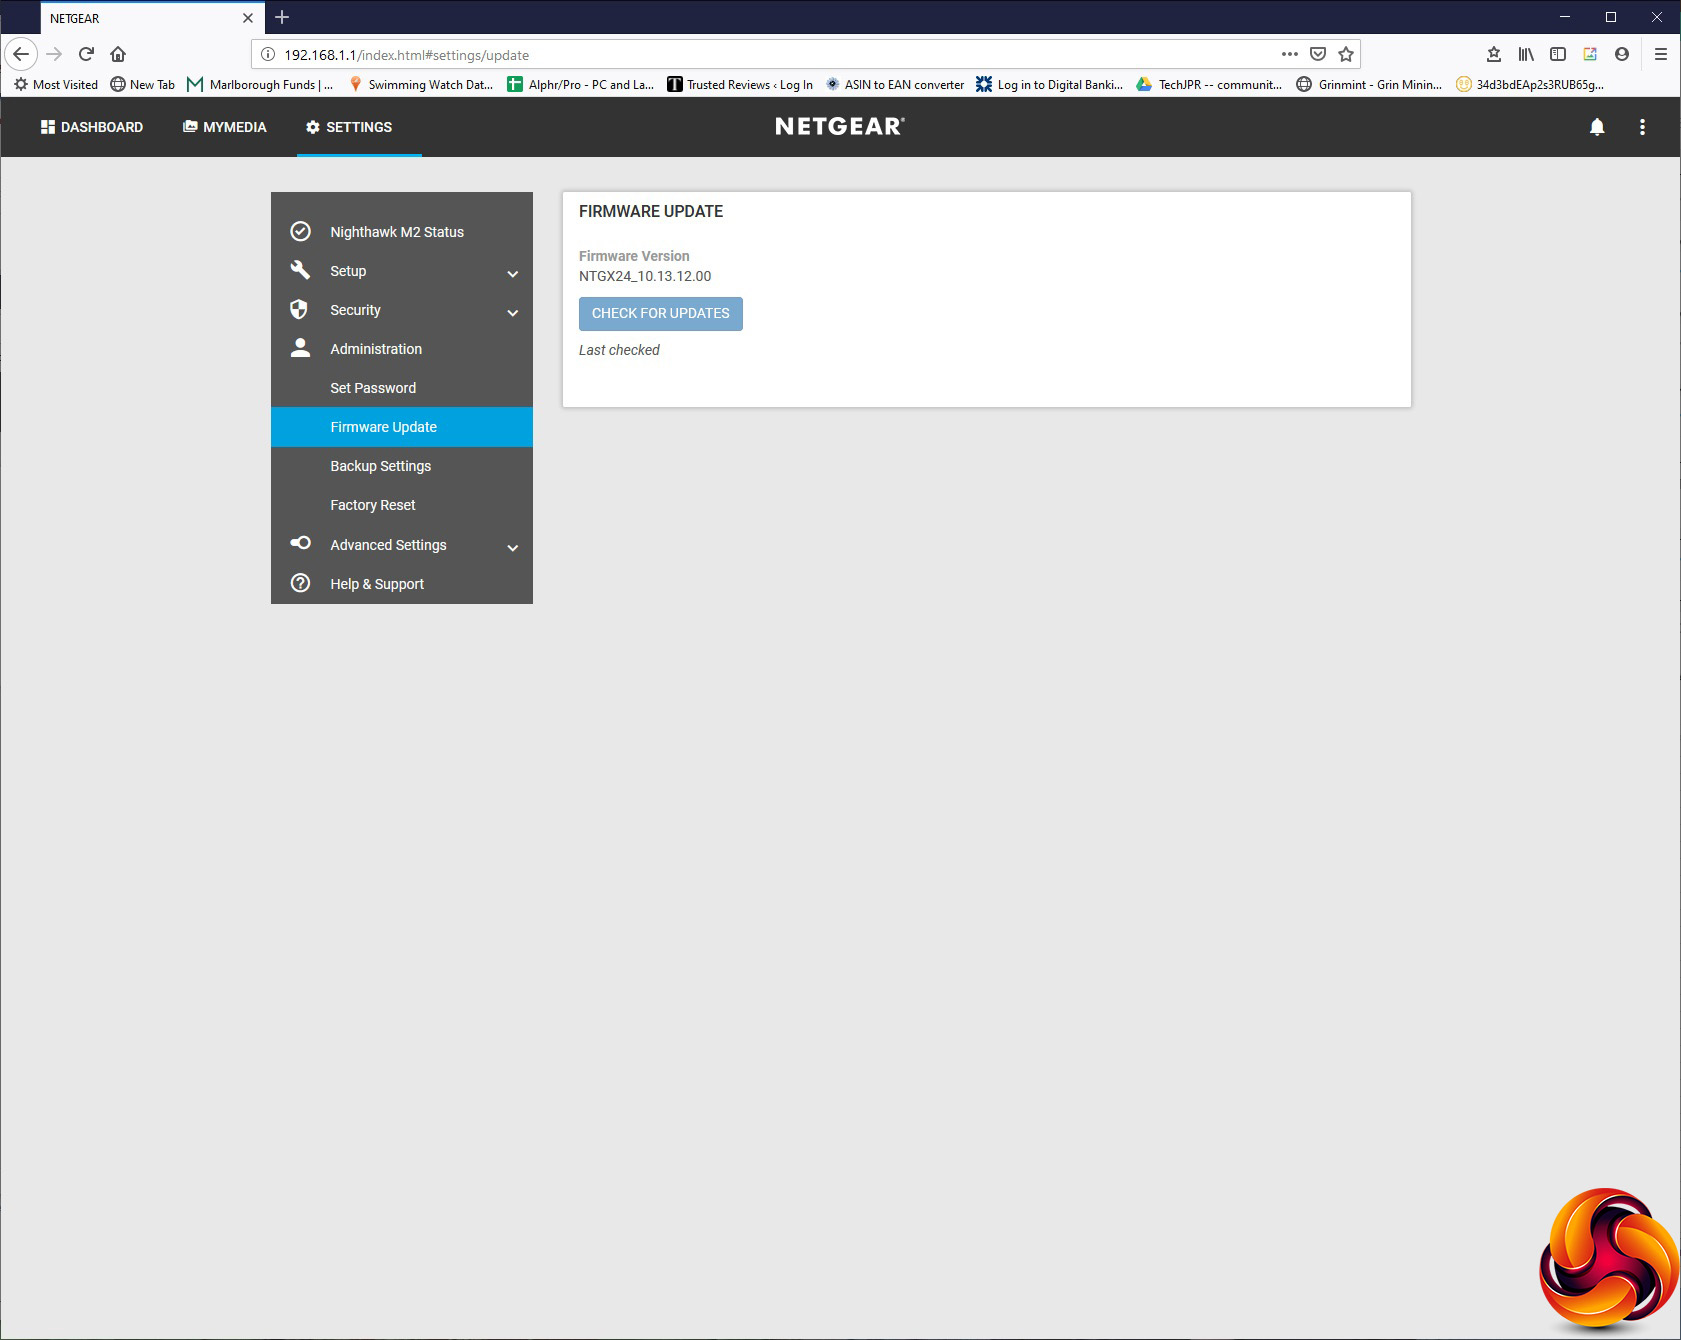The image size is (1681, 1340).
Task: Open Backup Settings in the sidebar
Action: coord(402,466)
